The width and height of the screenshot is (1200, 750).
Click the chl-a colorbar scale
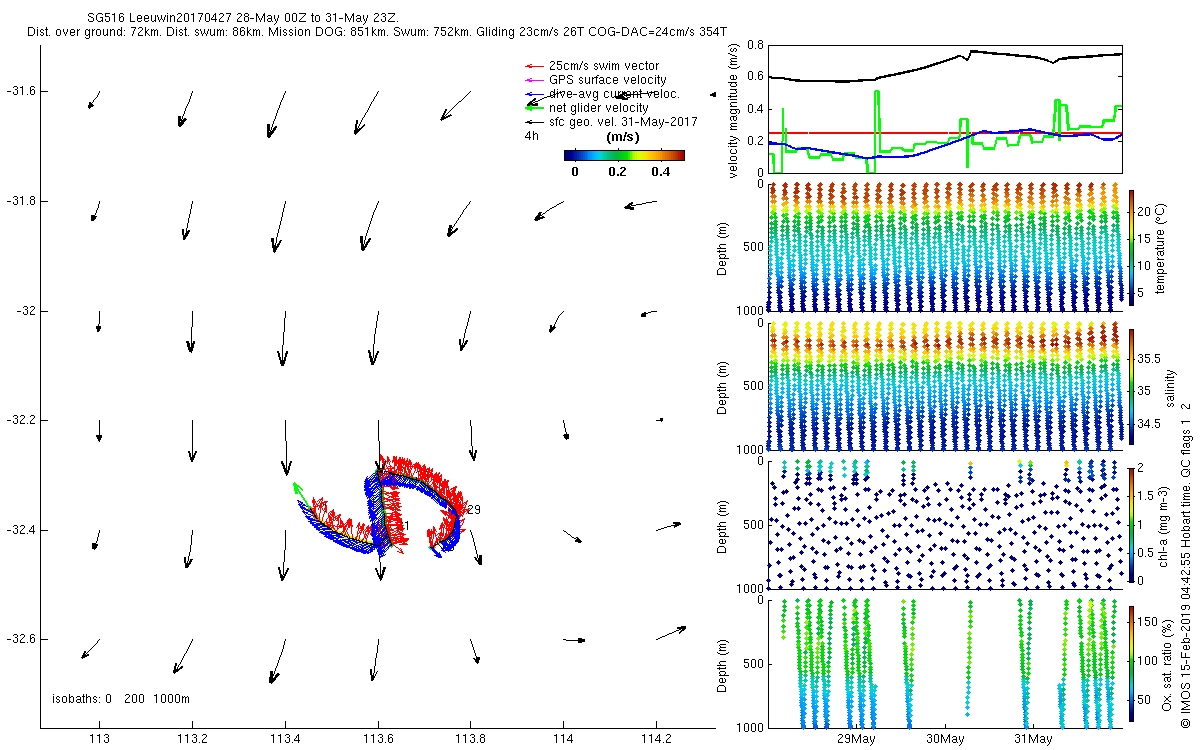click(x=1131, y=524)
